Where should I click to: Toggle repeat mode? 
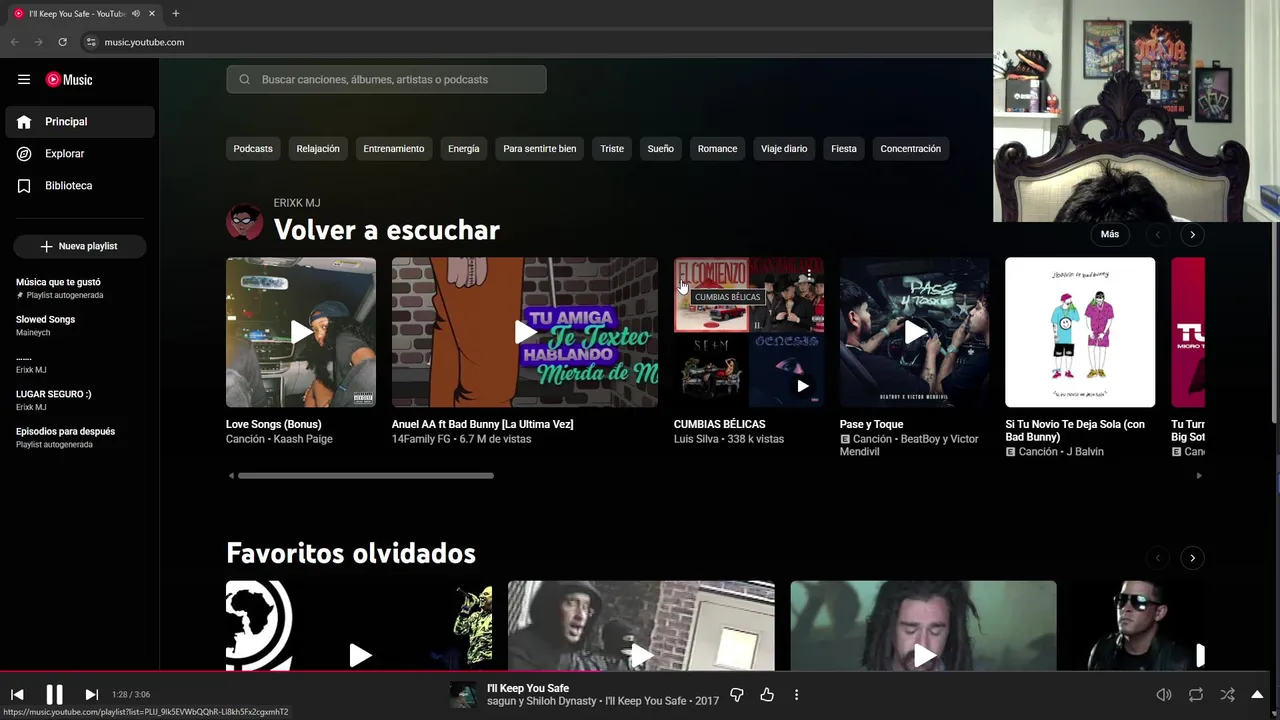tap(1196, 695)
